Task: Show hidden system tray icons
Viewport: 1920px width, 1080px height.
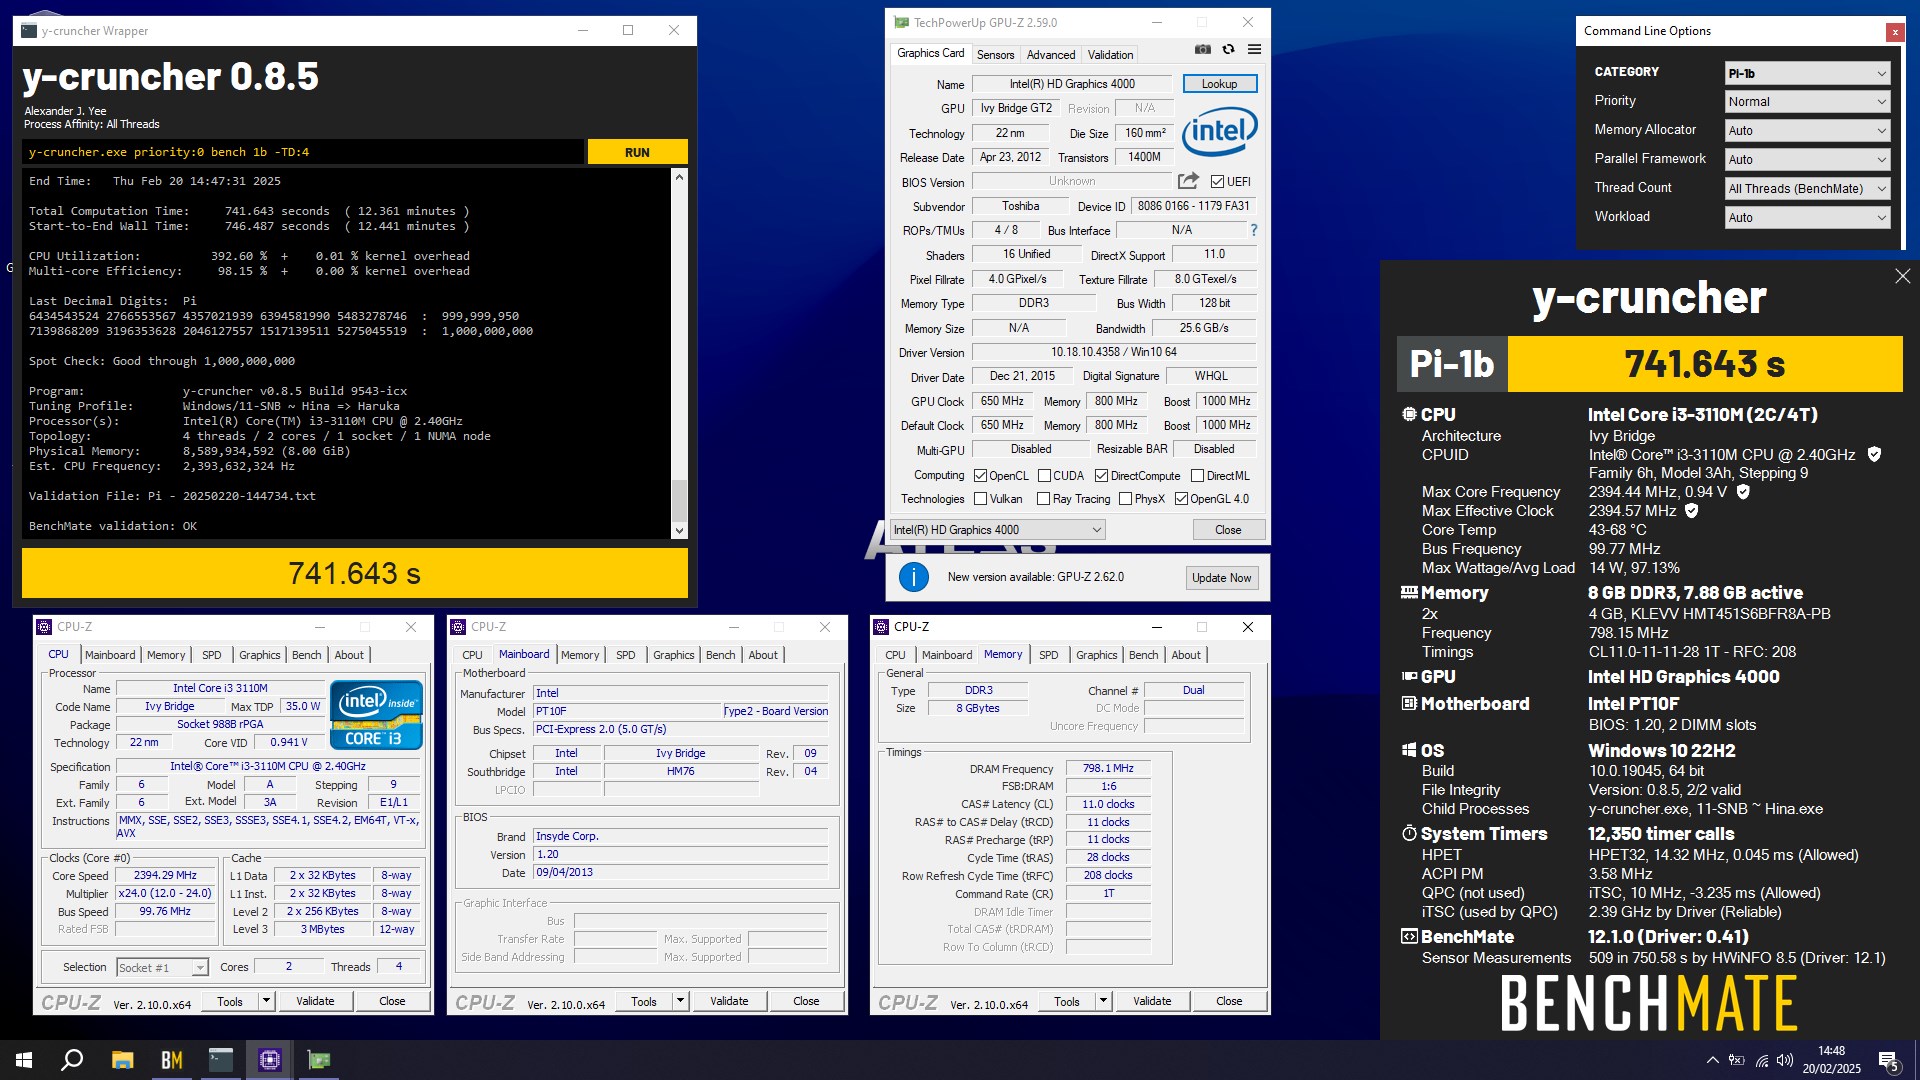Action: pos(1712,1060)
